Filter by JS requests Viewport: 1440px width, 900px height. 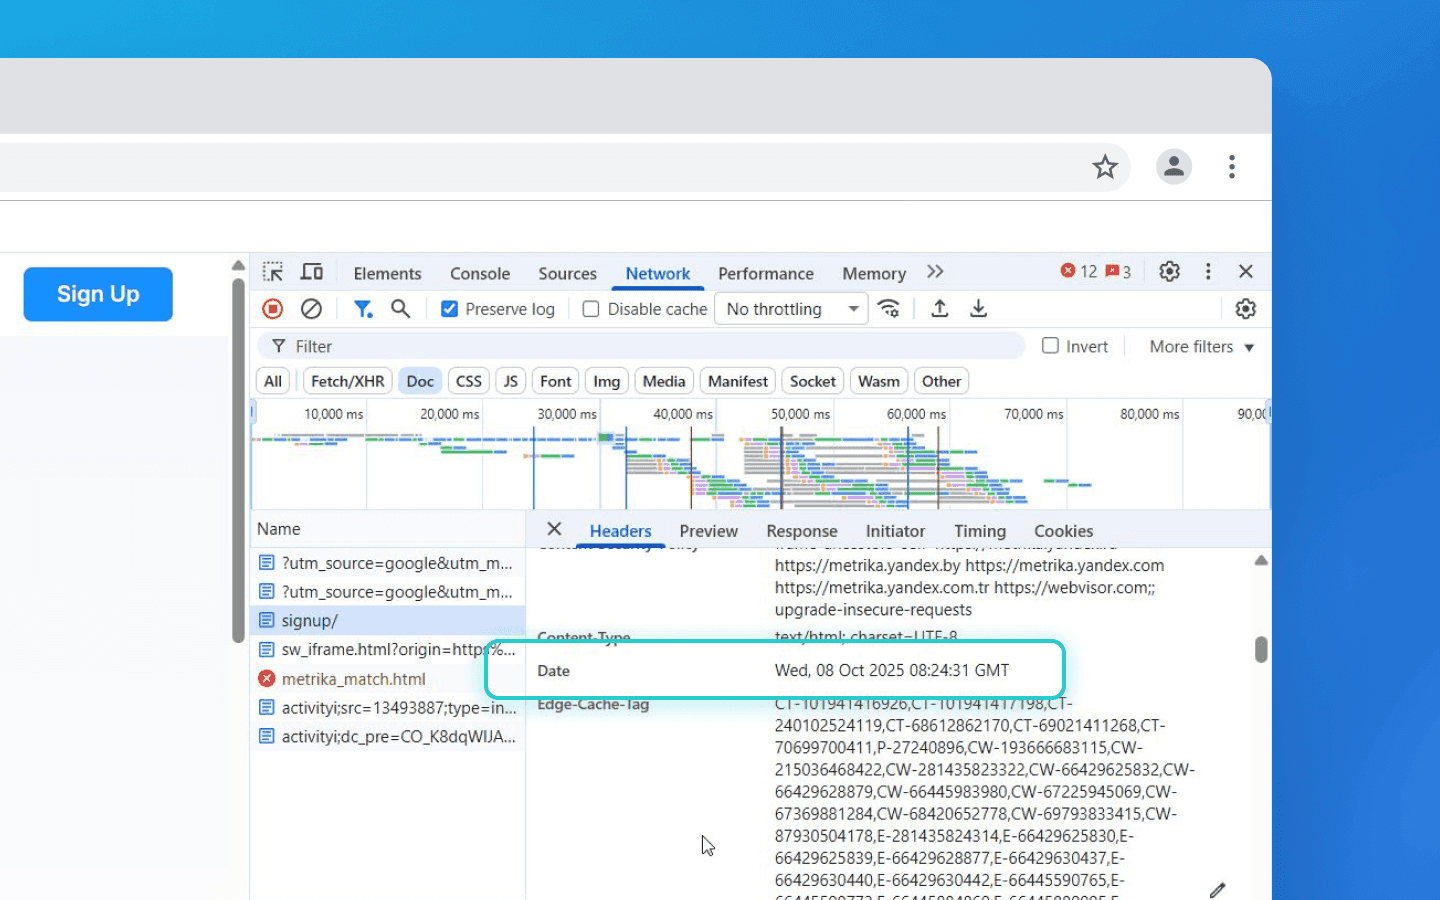pos(510,381)
